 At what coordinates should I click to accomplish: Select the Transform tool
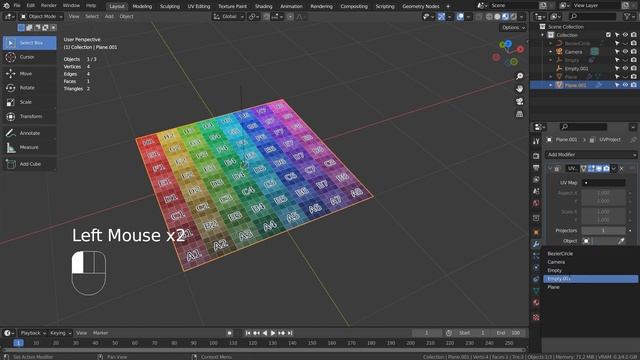(29, 116)
